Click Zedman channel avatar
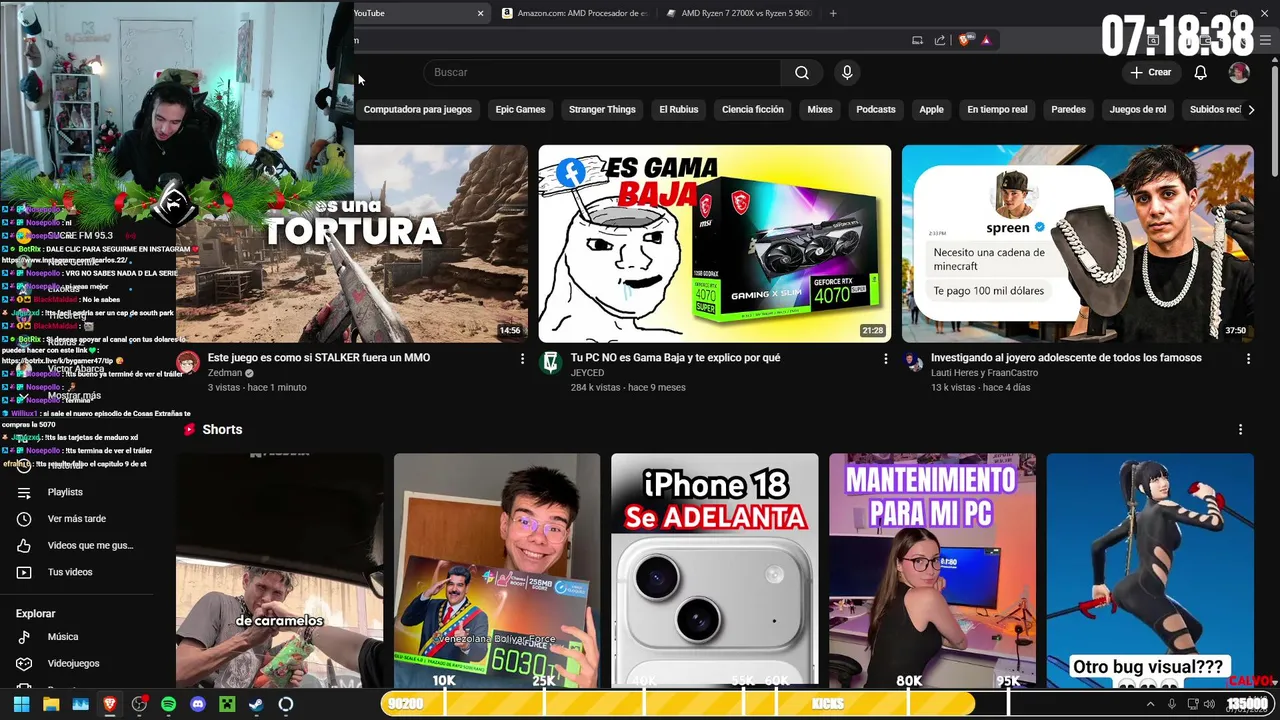Screen dimensions: 1280x720 188,362
